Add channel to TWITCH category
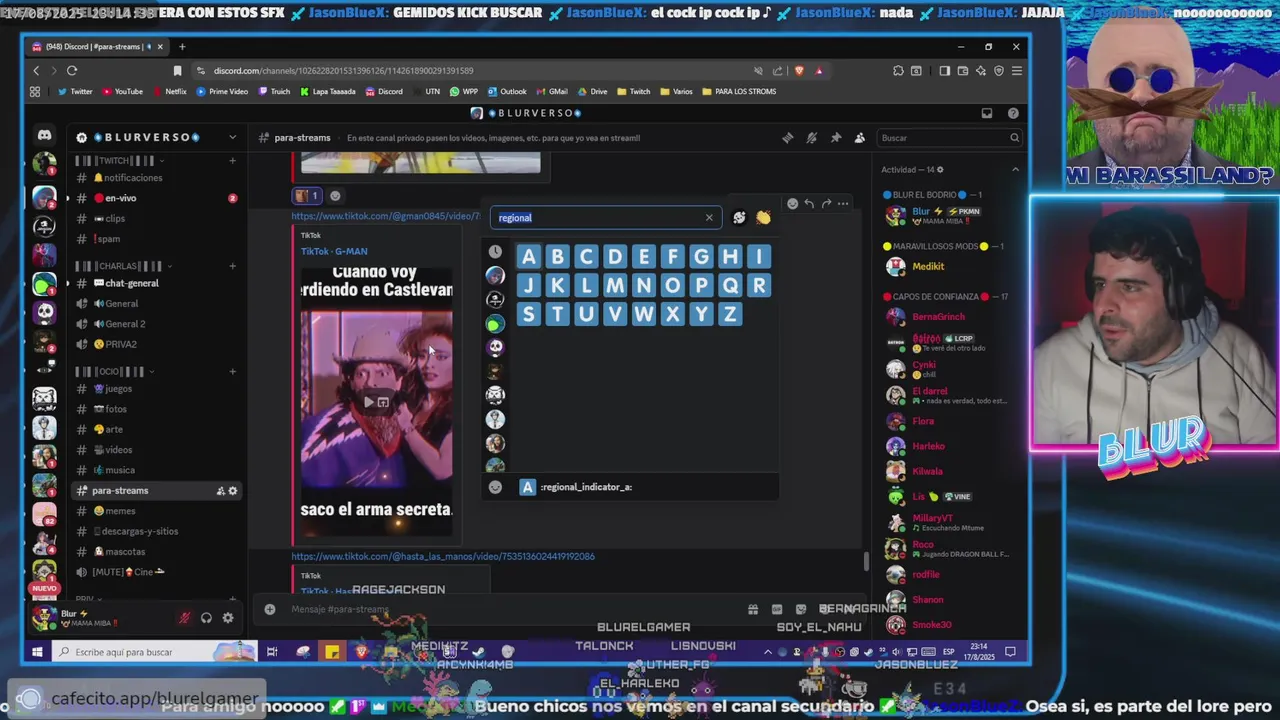Screen dimensions: 1280x720 232,160
